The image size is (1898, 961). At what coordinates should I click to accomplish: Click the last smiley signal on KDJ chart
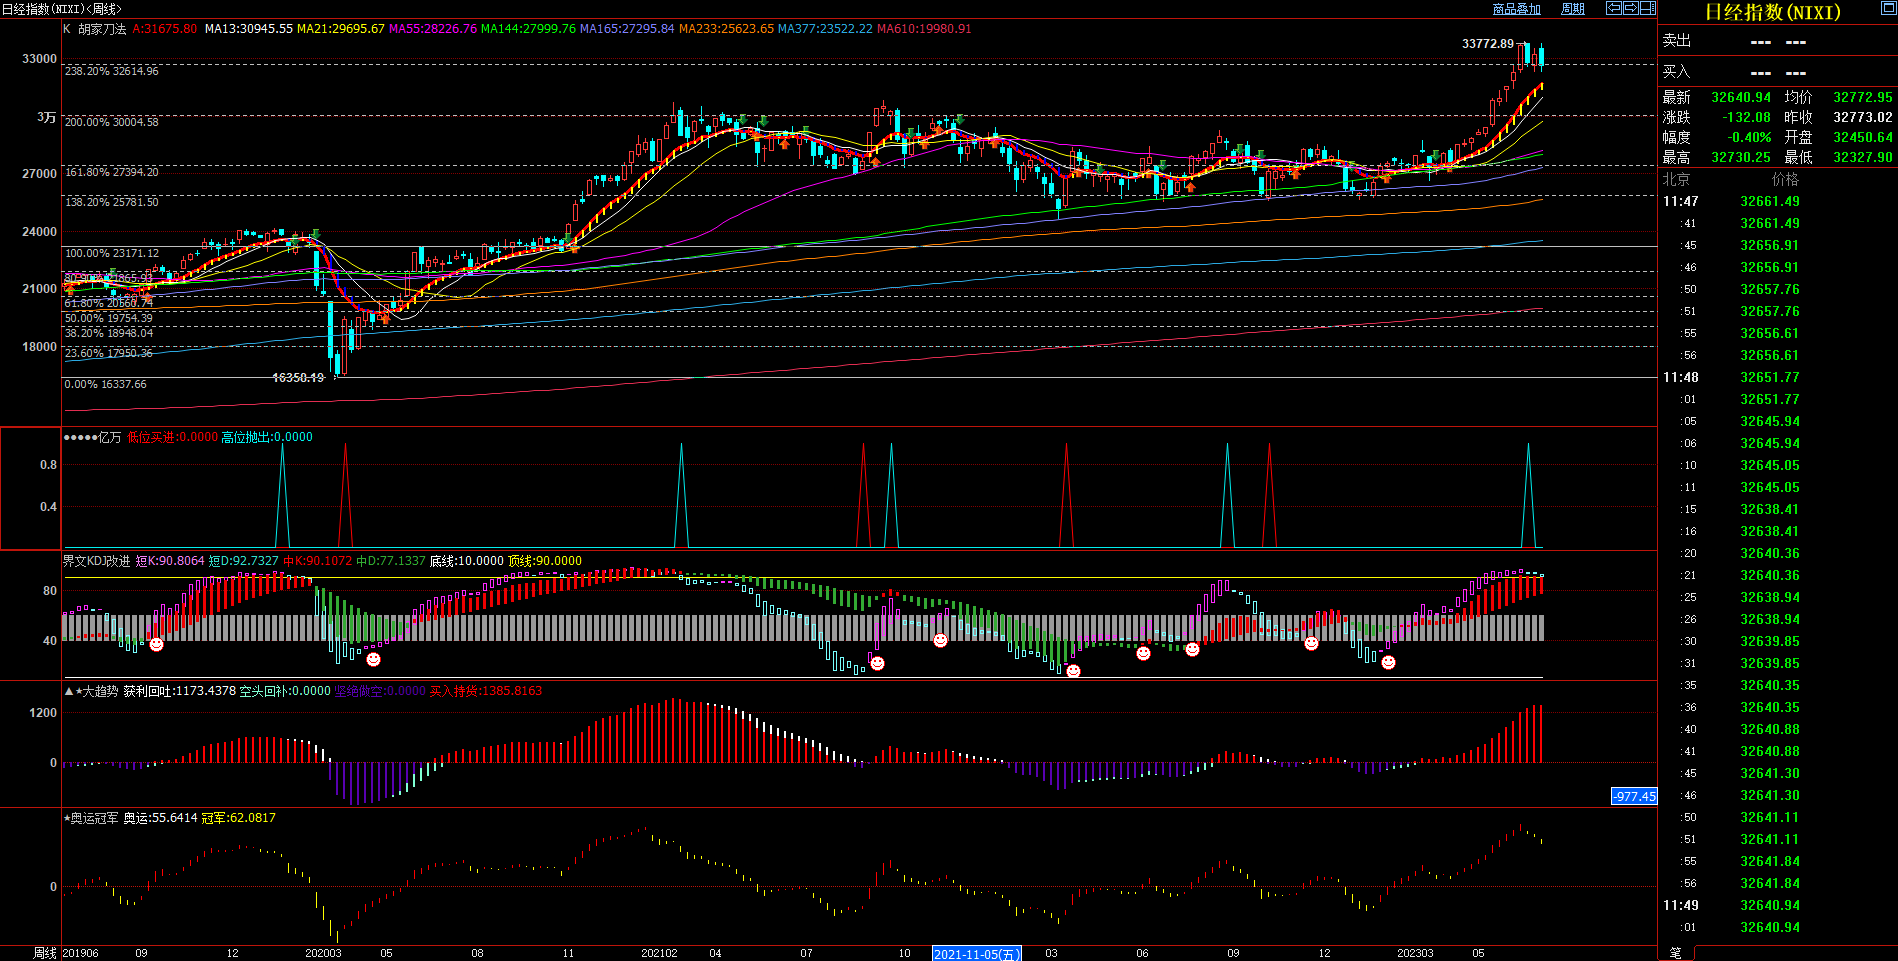1388,662
